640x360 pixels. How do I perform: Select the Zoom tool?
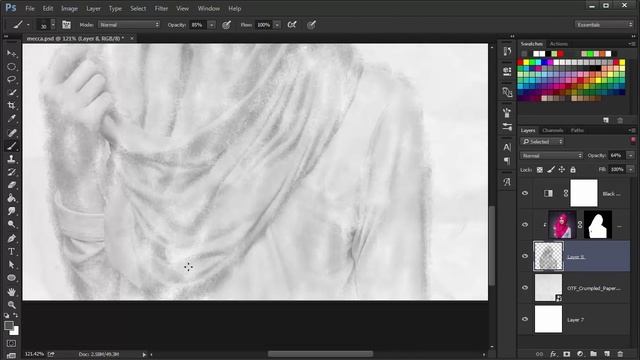(x=11, y=305)
